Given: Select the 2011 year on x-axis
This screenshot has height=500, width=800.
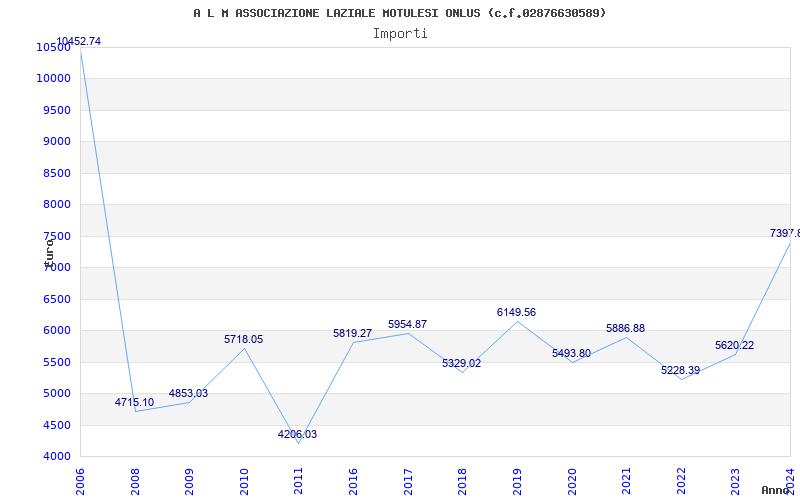Looking at the screenshot, I should 298,478.
